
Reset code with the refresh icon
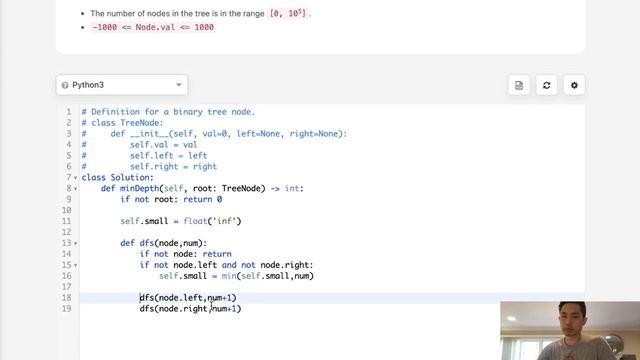[x=547, y=85]
